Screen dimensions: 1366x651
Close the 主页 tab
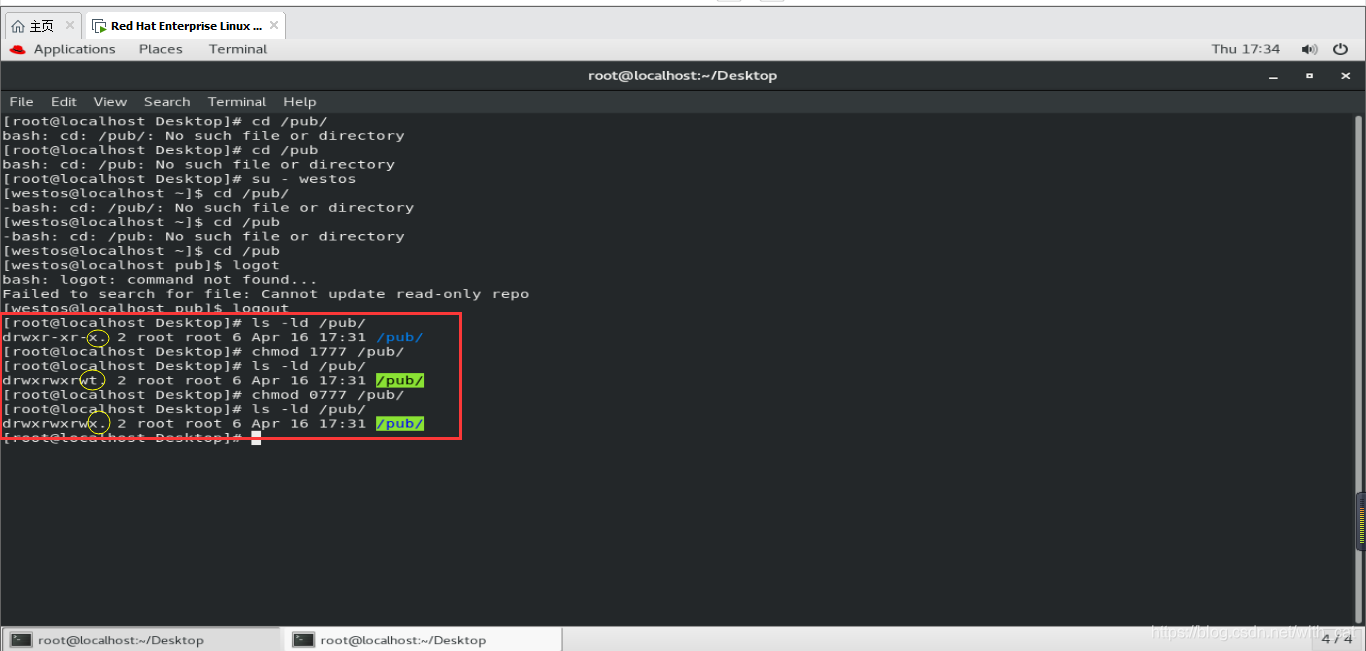69,26
